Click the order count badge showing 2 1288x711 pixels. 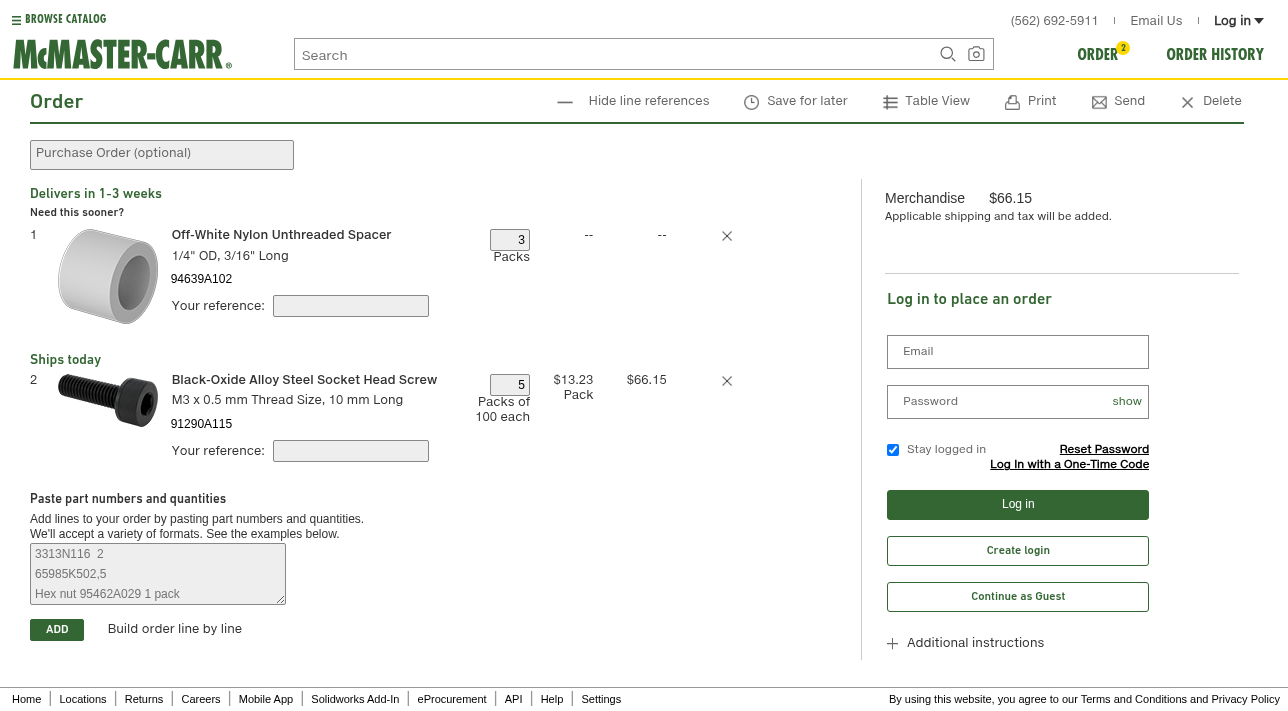[x=1123, y=48]
